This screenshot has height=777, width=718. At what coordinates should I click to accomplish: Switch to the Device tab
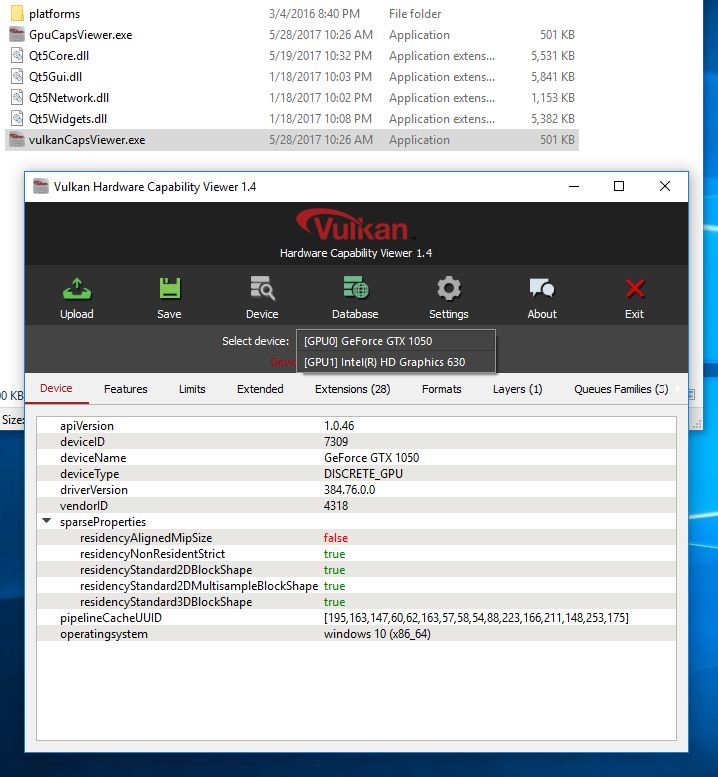coord(56,388)
